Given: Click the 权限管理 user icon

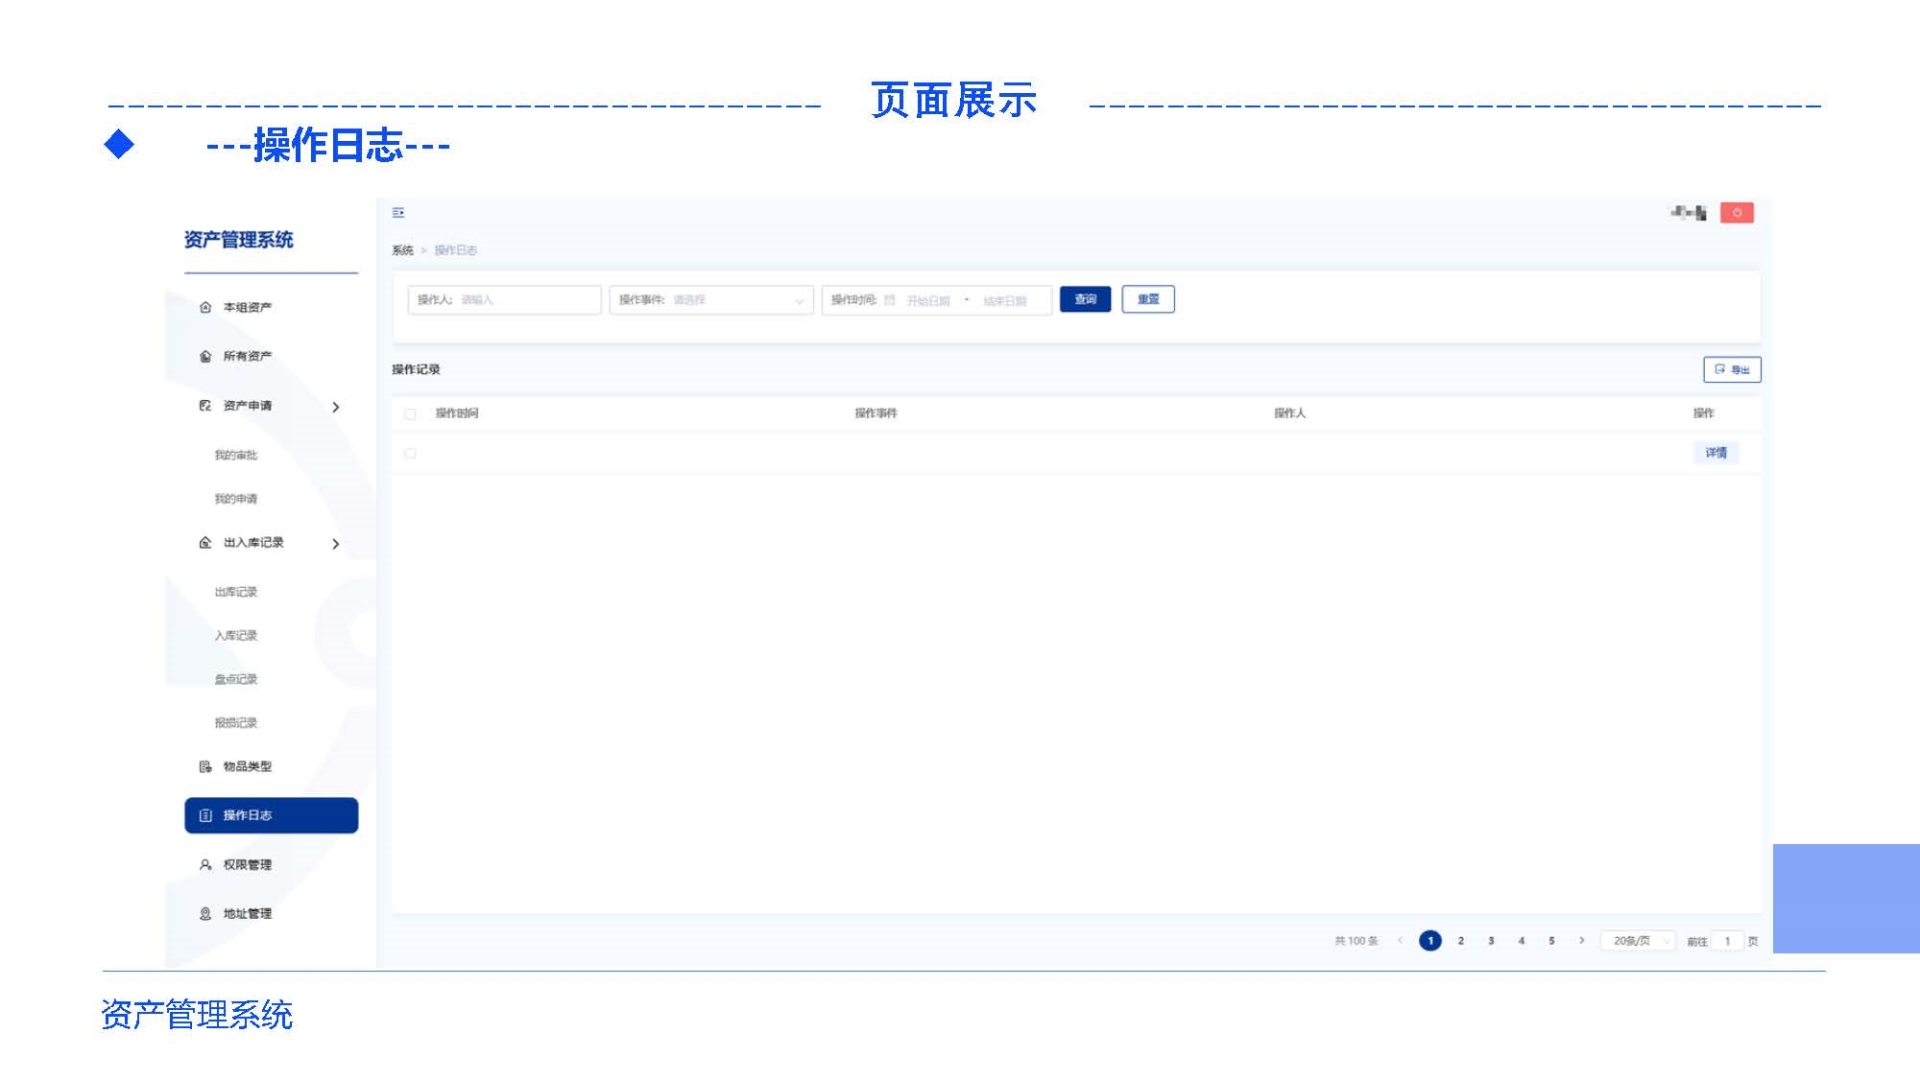Looking at the screenshot, I should point(205,864).
